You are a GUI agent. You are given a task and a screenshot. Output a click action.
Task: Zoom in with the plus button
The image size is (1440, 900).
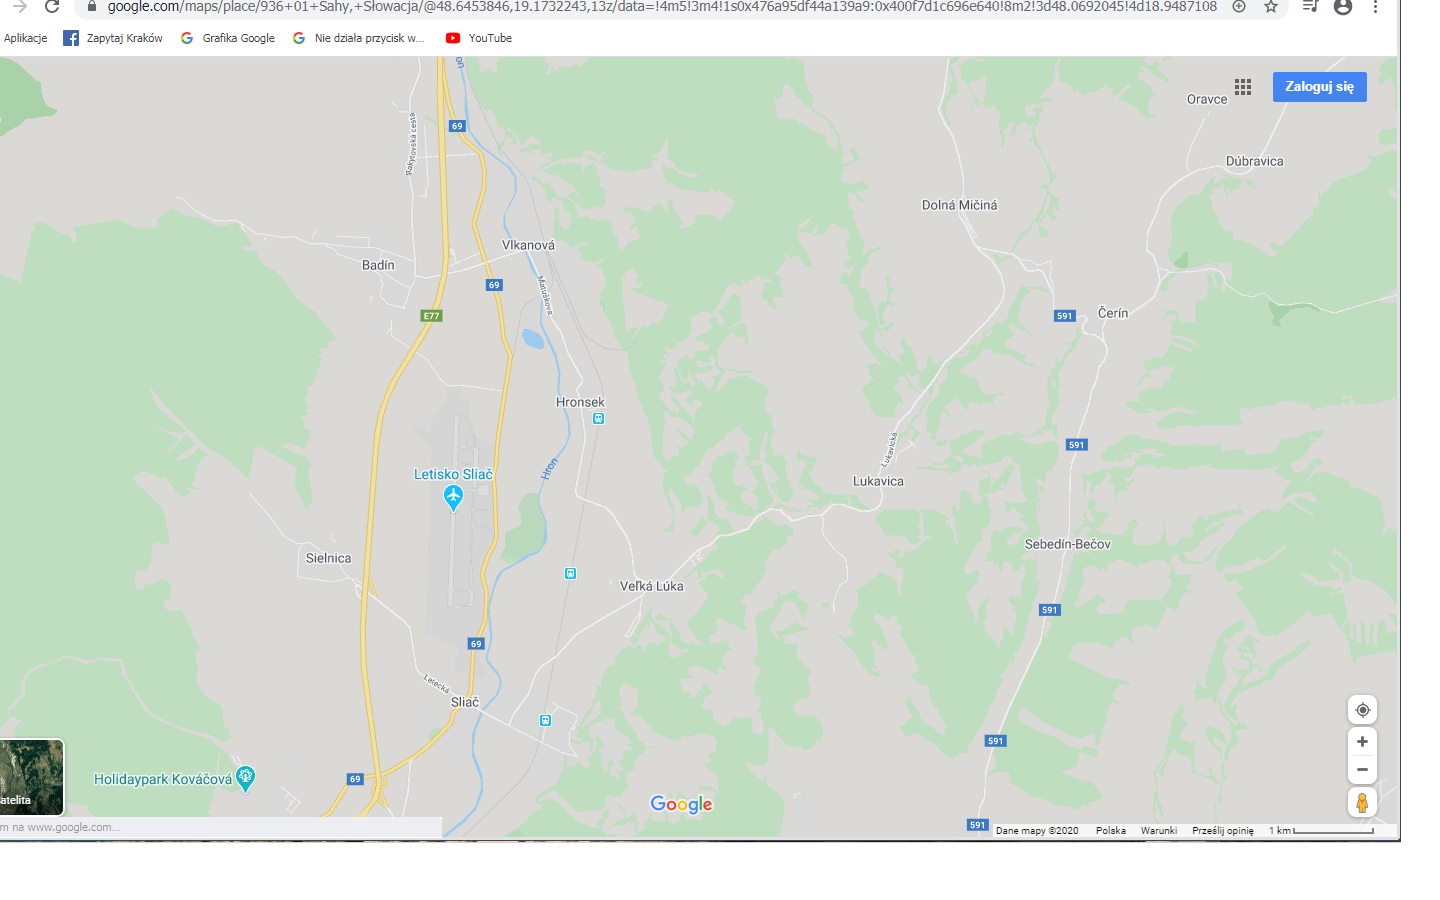tap(1362, 742)
